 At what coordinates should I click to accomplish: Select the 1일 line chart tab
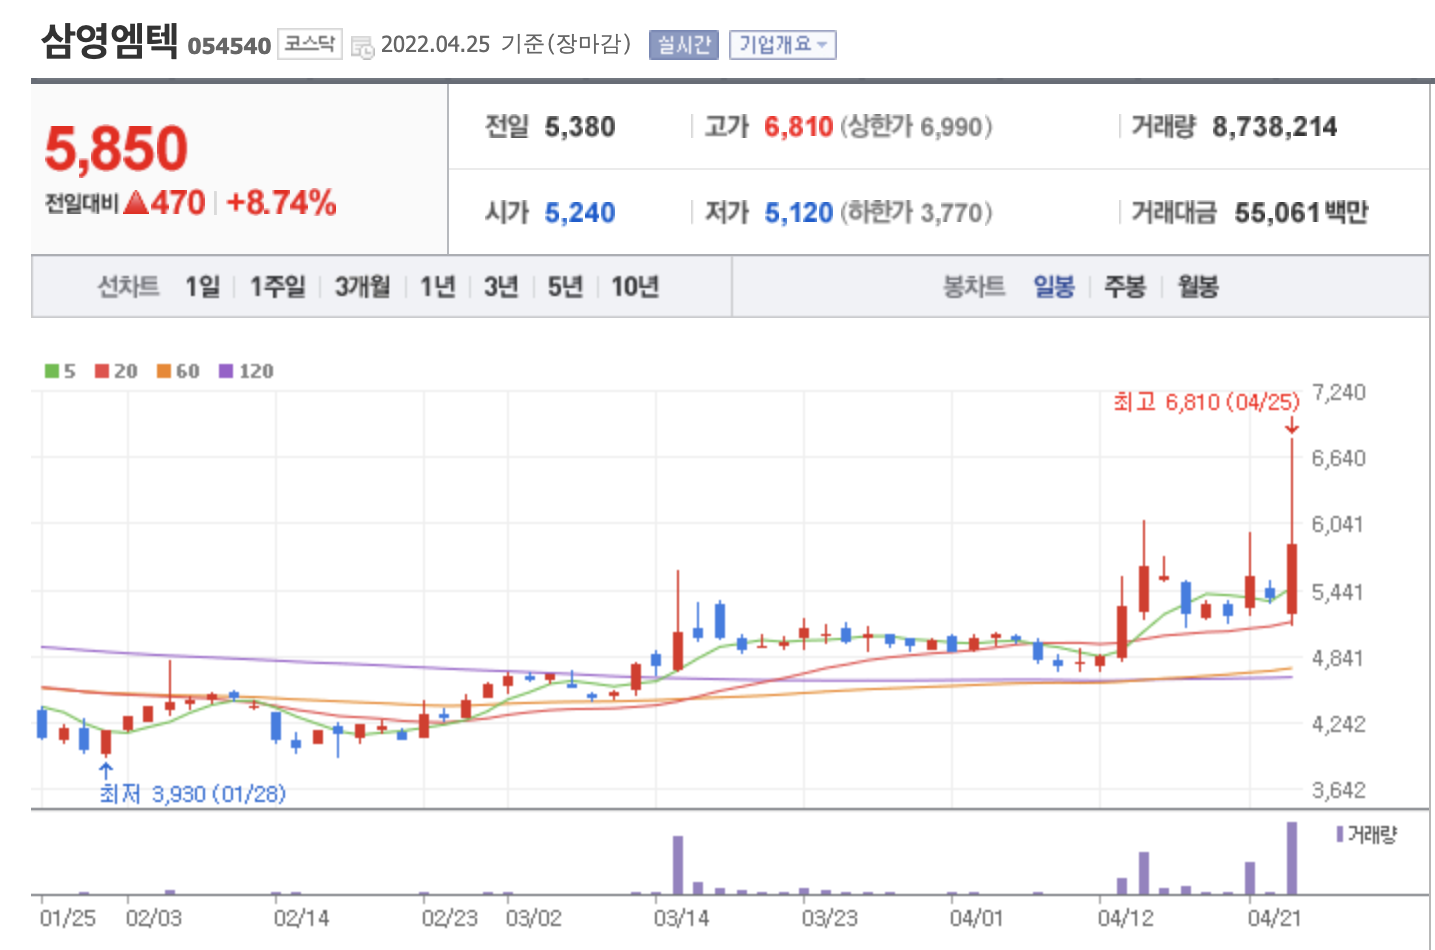(x=202, y=287)
